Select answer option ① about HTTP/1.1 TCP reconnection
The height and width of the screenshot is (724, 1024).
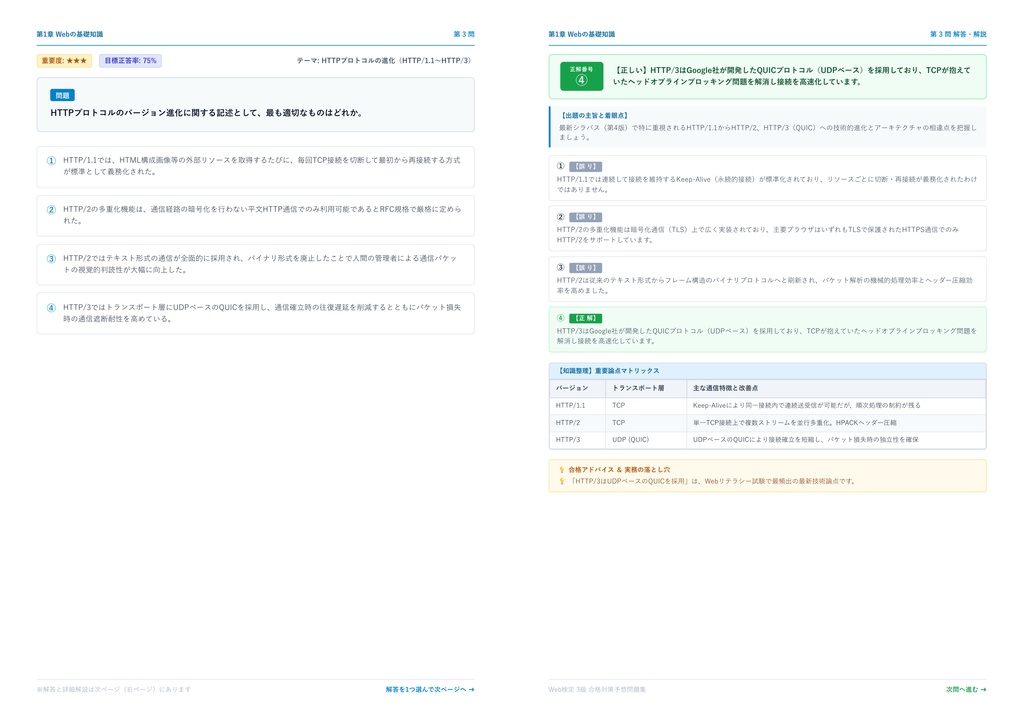tap(255, 166)
